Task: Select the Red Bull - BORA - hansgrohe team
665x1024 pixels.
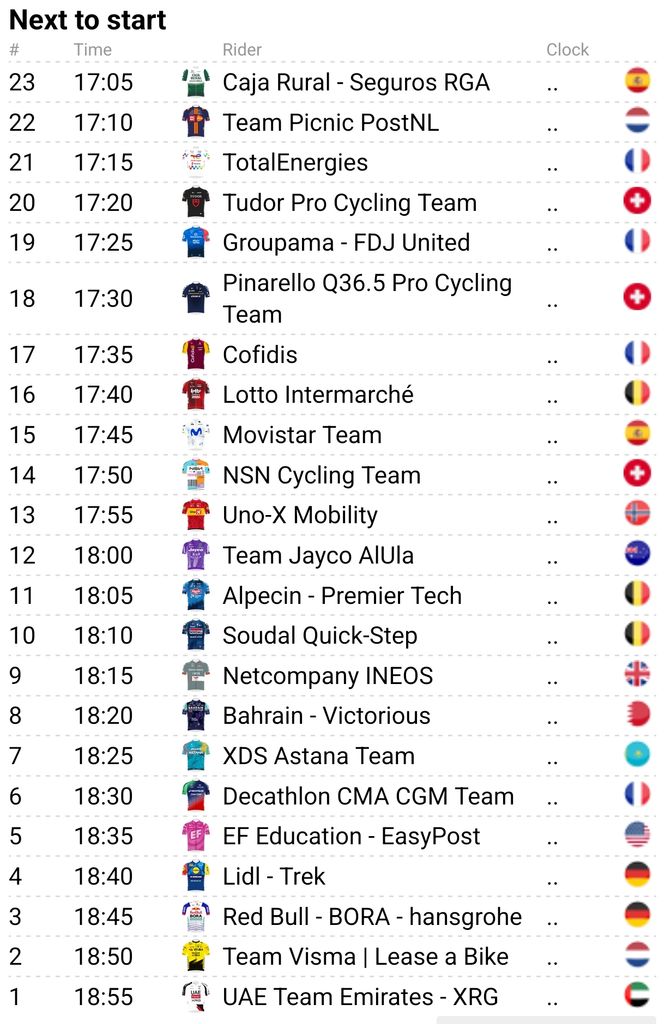Action: [372, 916]
